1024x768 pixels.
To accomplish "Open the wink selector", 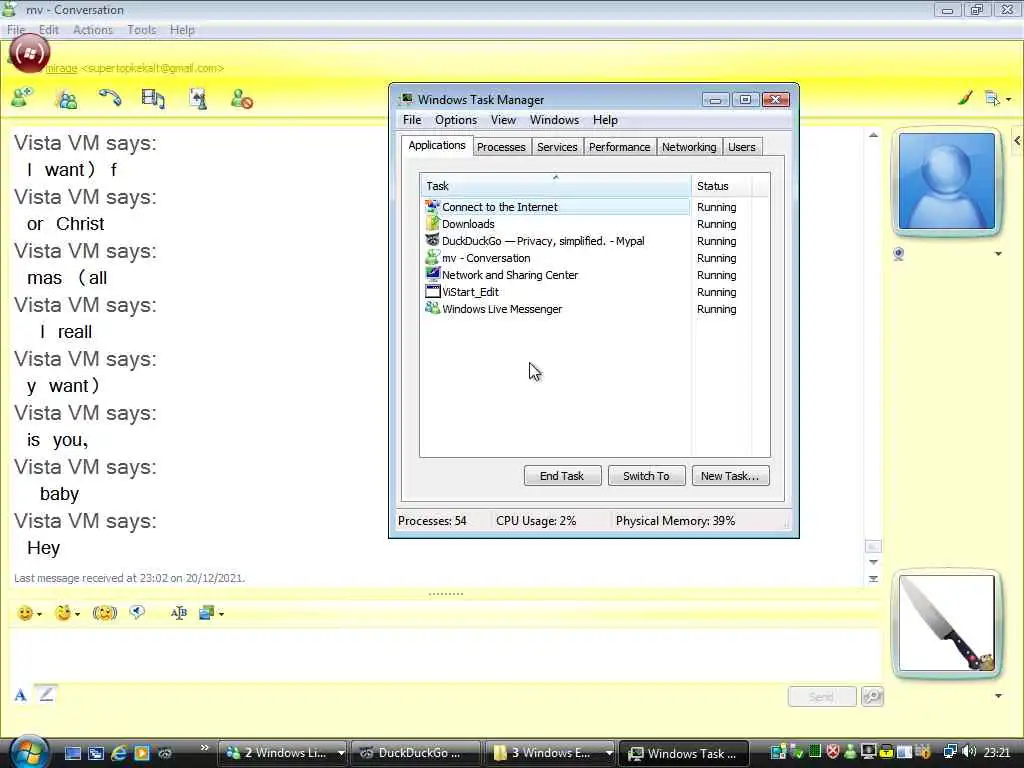I will click(x=67, y=613).
